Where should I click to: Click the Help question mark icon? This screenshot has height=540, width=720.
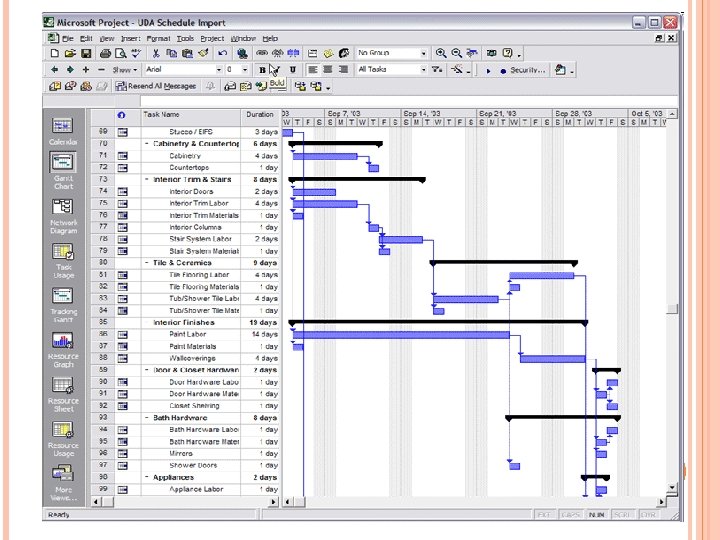[x=507, y=53]
